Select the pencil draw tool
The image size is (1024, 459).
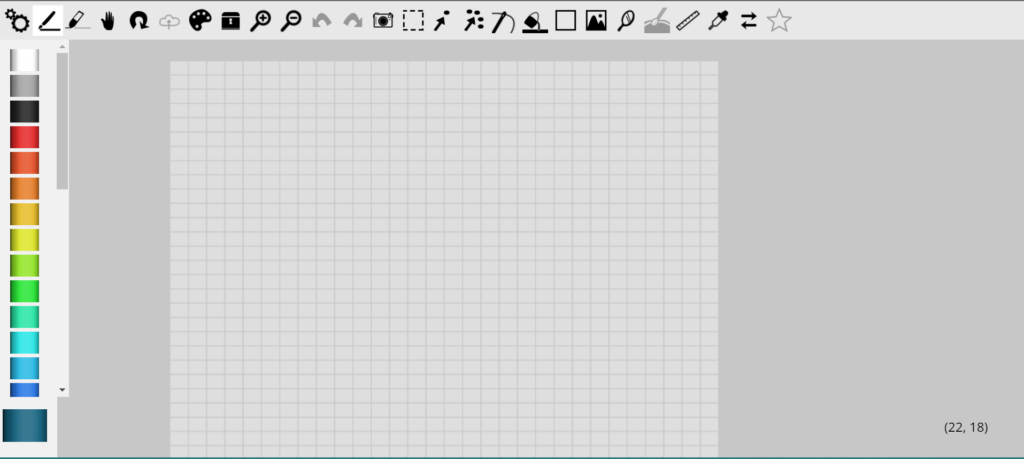click(48, 21)
